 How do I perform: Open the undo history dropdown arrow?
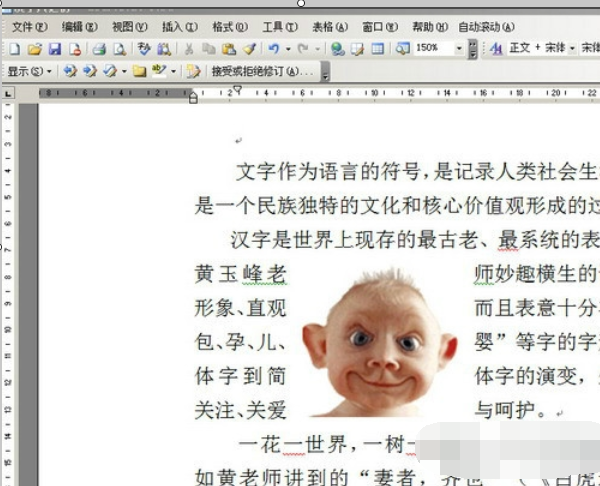click(288, 49)
